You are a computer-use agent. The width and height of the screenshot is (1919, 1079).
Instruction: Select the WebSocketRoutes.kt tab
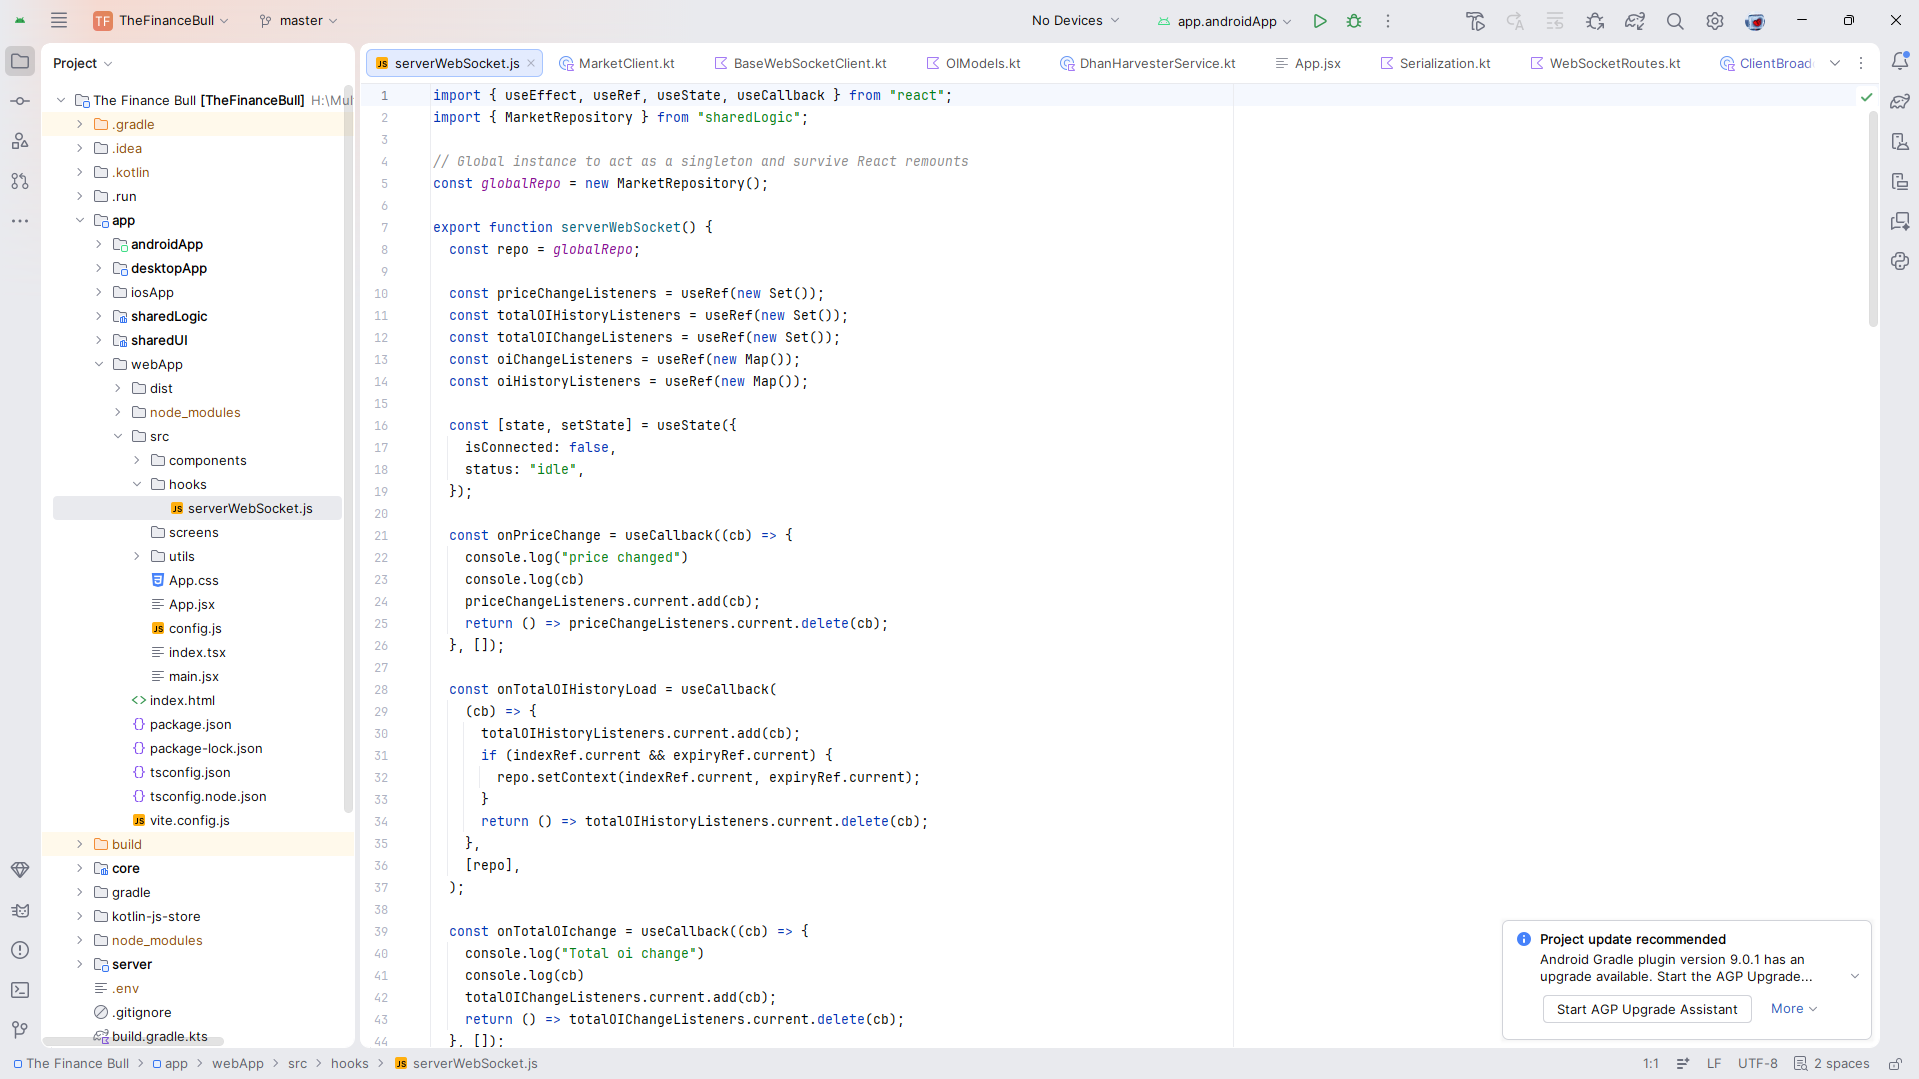(x=1605, y=63)
